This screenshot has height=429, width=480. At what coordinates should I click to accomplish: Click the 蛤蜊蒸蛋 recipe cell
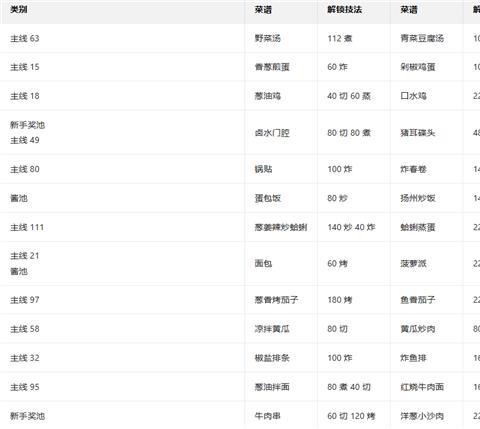click(427, 227)
